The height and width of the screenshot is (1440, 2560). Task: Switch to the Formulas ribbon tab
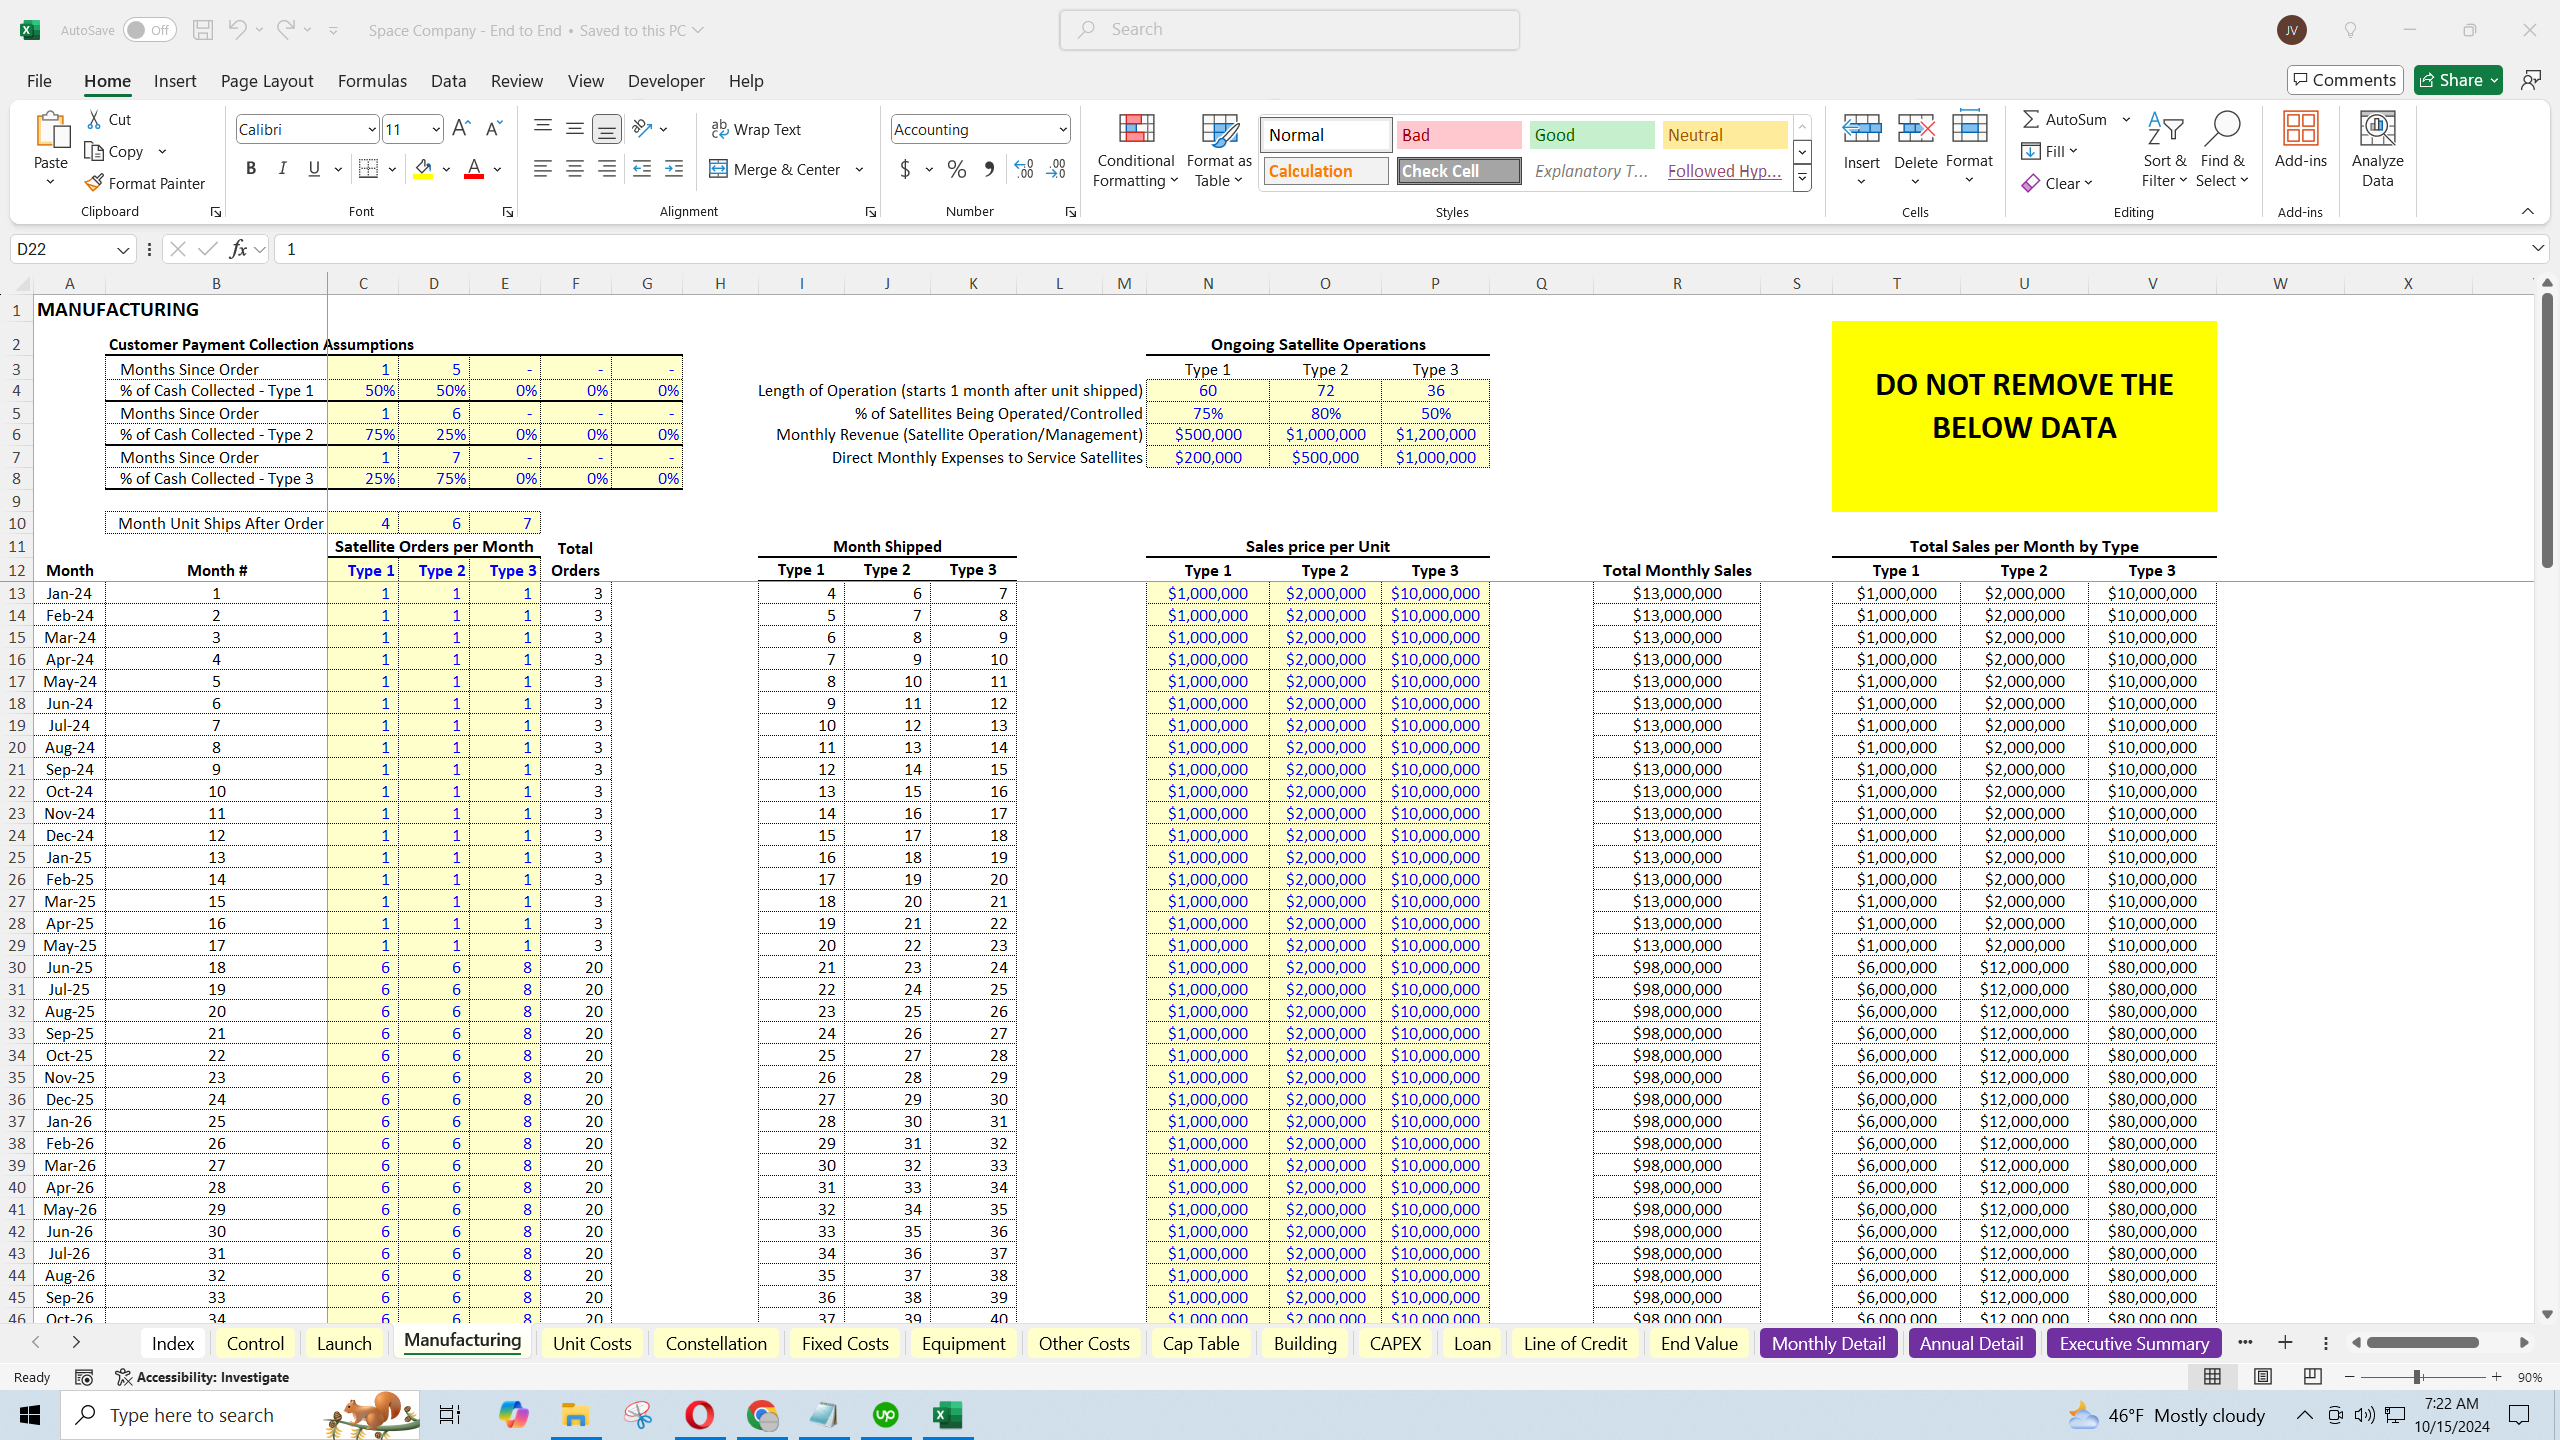point(372,81)
